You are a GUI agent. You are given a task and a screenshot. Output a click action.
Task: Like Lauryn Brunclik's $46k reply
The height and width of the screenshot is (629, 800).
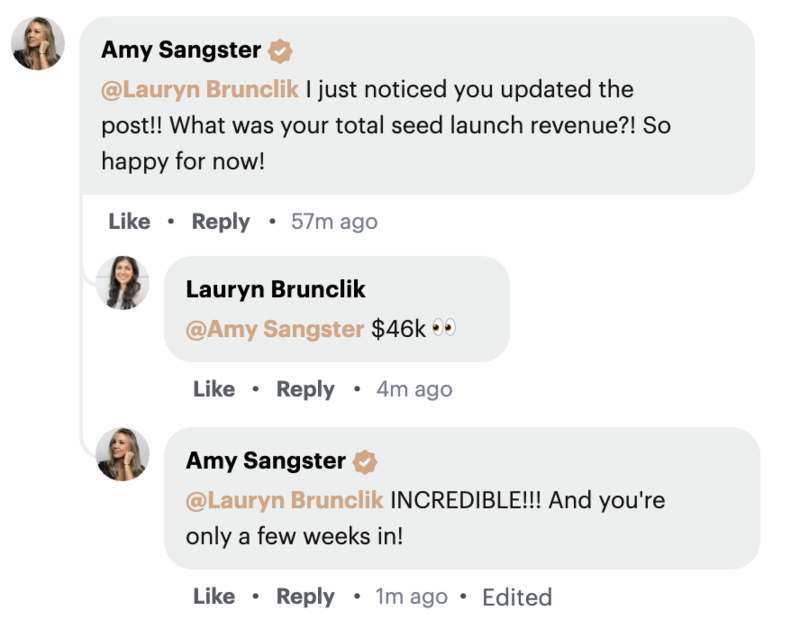[x=214, y=389]
